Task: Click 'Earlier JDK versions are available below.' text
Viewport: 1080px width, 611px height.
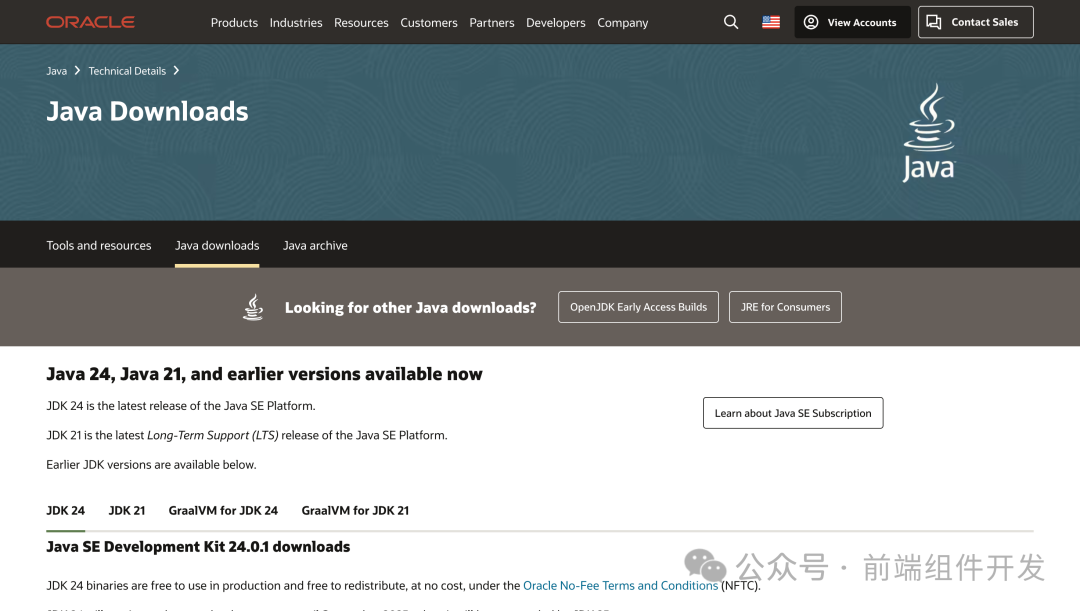Action: coord(152,465)
